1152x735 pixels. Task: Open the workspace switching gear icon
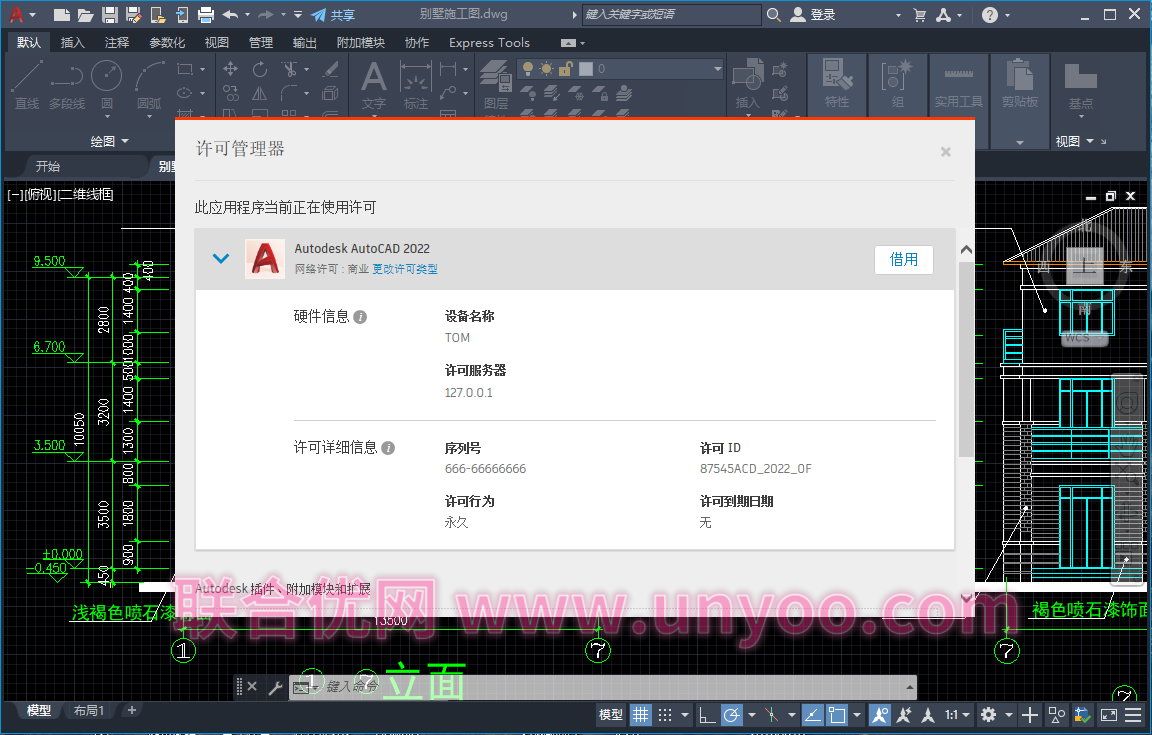pos(989,714)
